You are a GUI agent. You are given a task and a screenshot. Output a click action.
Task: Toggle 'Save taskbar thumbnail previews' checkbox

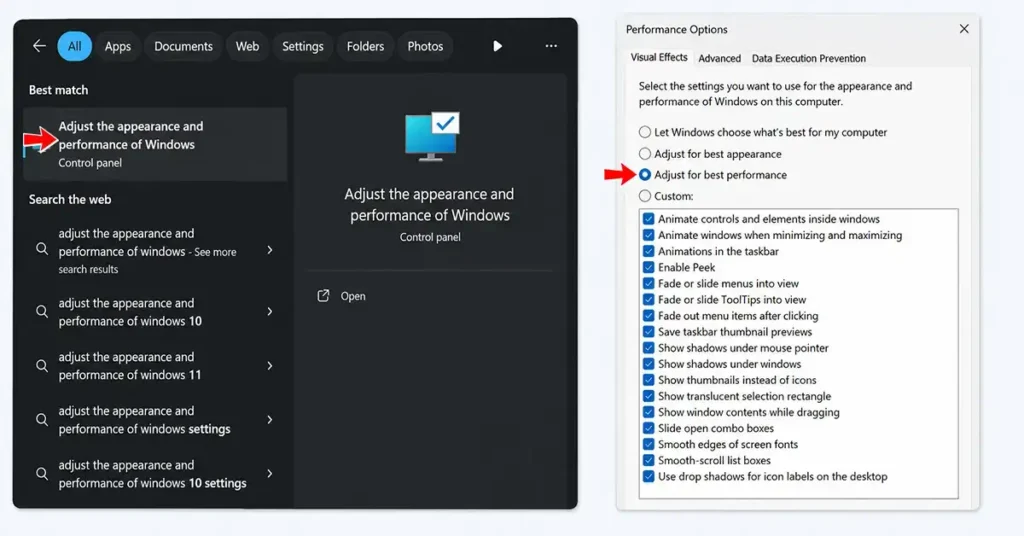pos(648,332)
